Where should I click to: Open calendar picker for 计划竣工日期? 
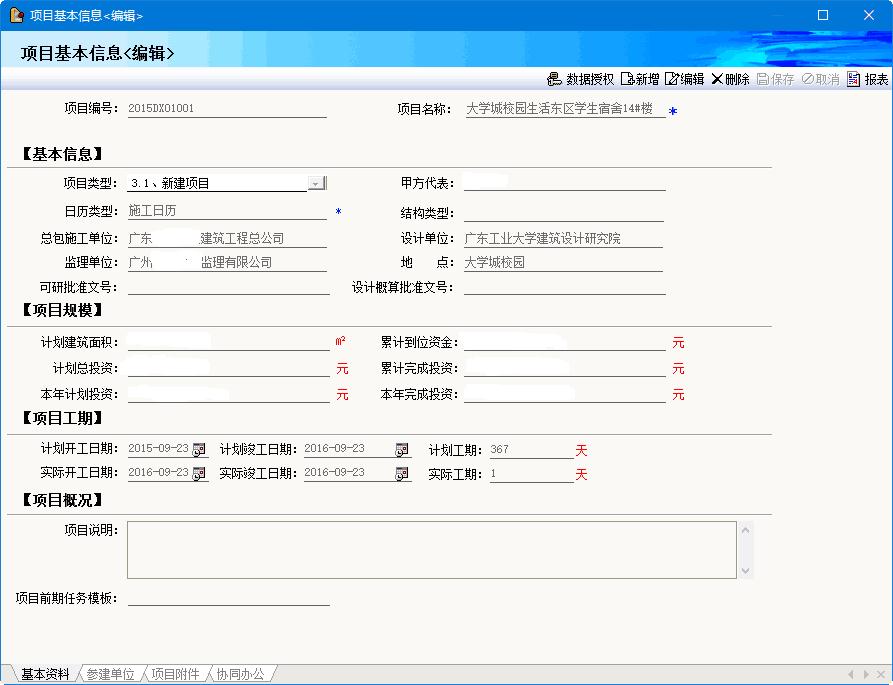(x=402, y=449)
